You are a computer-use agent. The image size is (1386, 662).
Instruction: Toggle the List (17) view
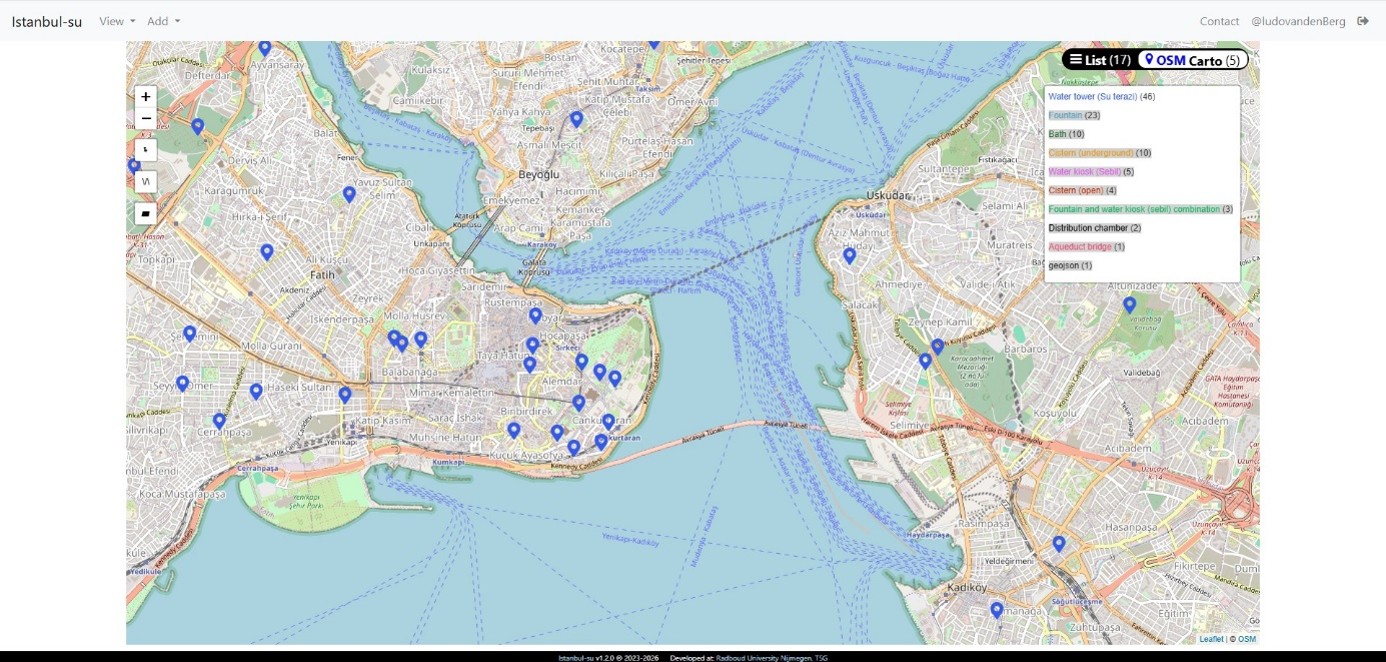[1100, 60]
